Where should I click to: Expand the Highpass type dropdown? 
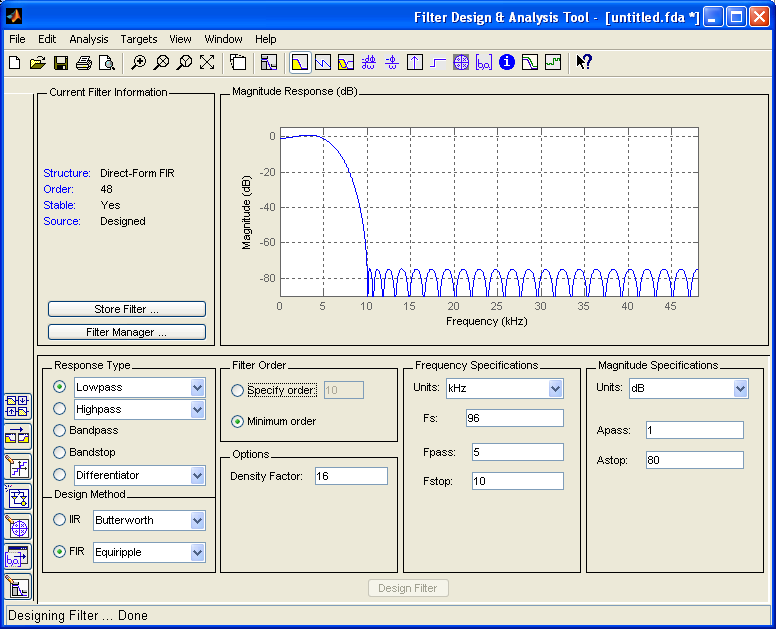pos(197,409)
